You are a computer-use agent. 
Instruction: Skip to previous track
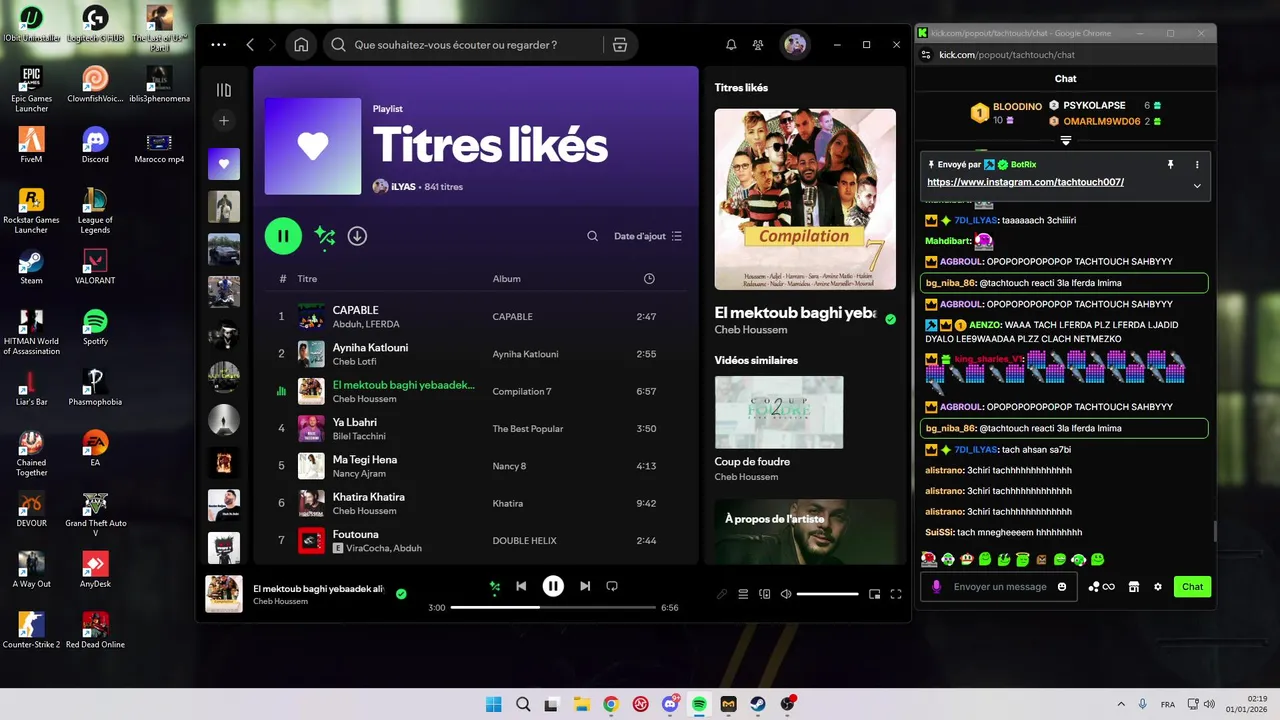pos(521,586)
